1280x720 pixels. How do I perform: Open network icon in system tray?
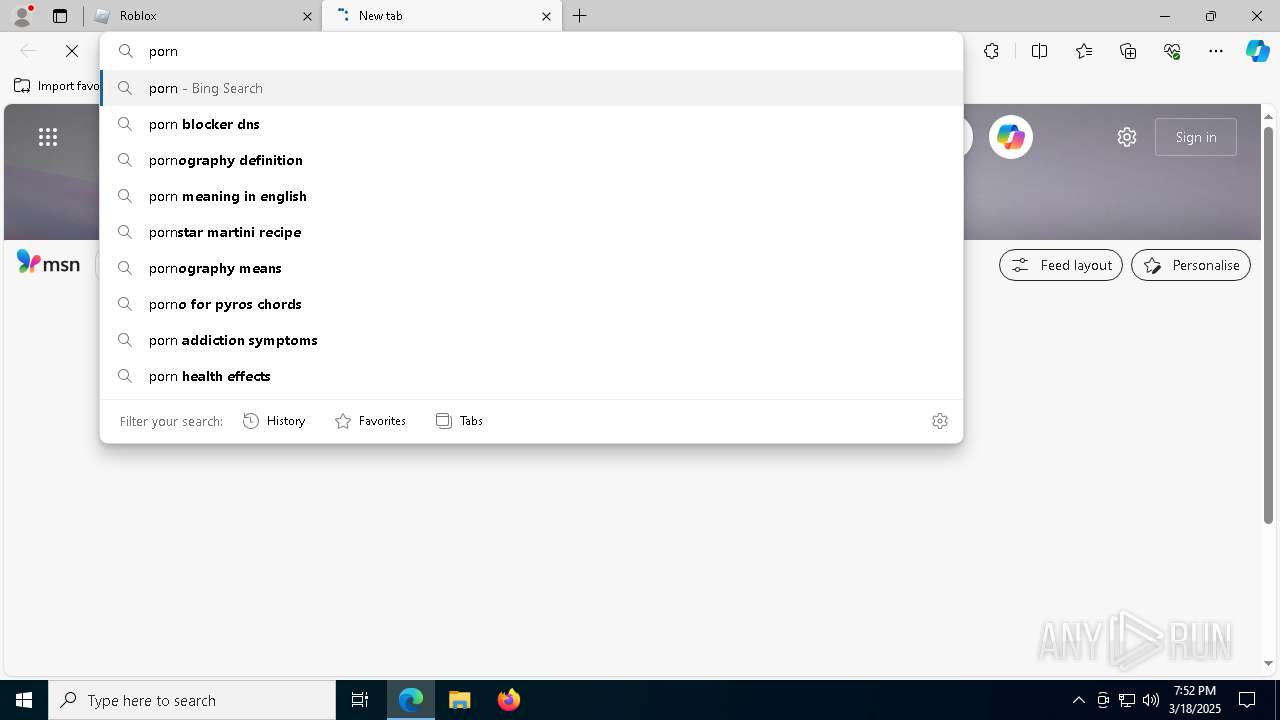[1127, 700]
